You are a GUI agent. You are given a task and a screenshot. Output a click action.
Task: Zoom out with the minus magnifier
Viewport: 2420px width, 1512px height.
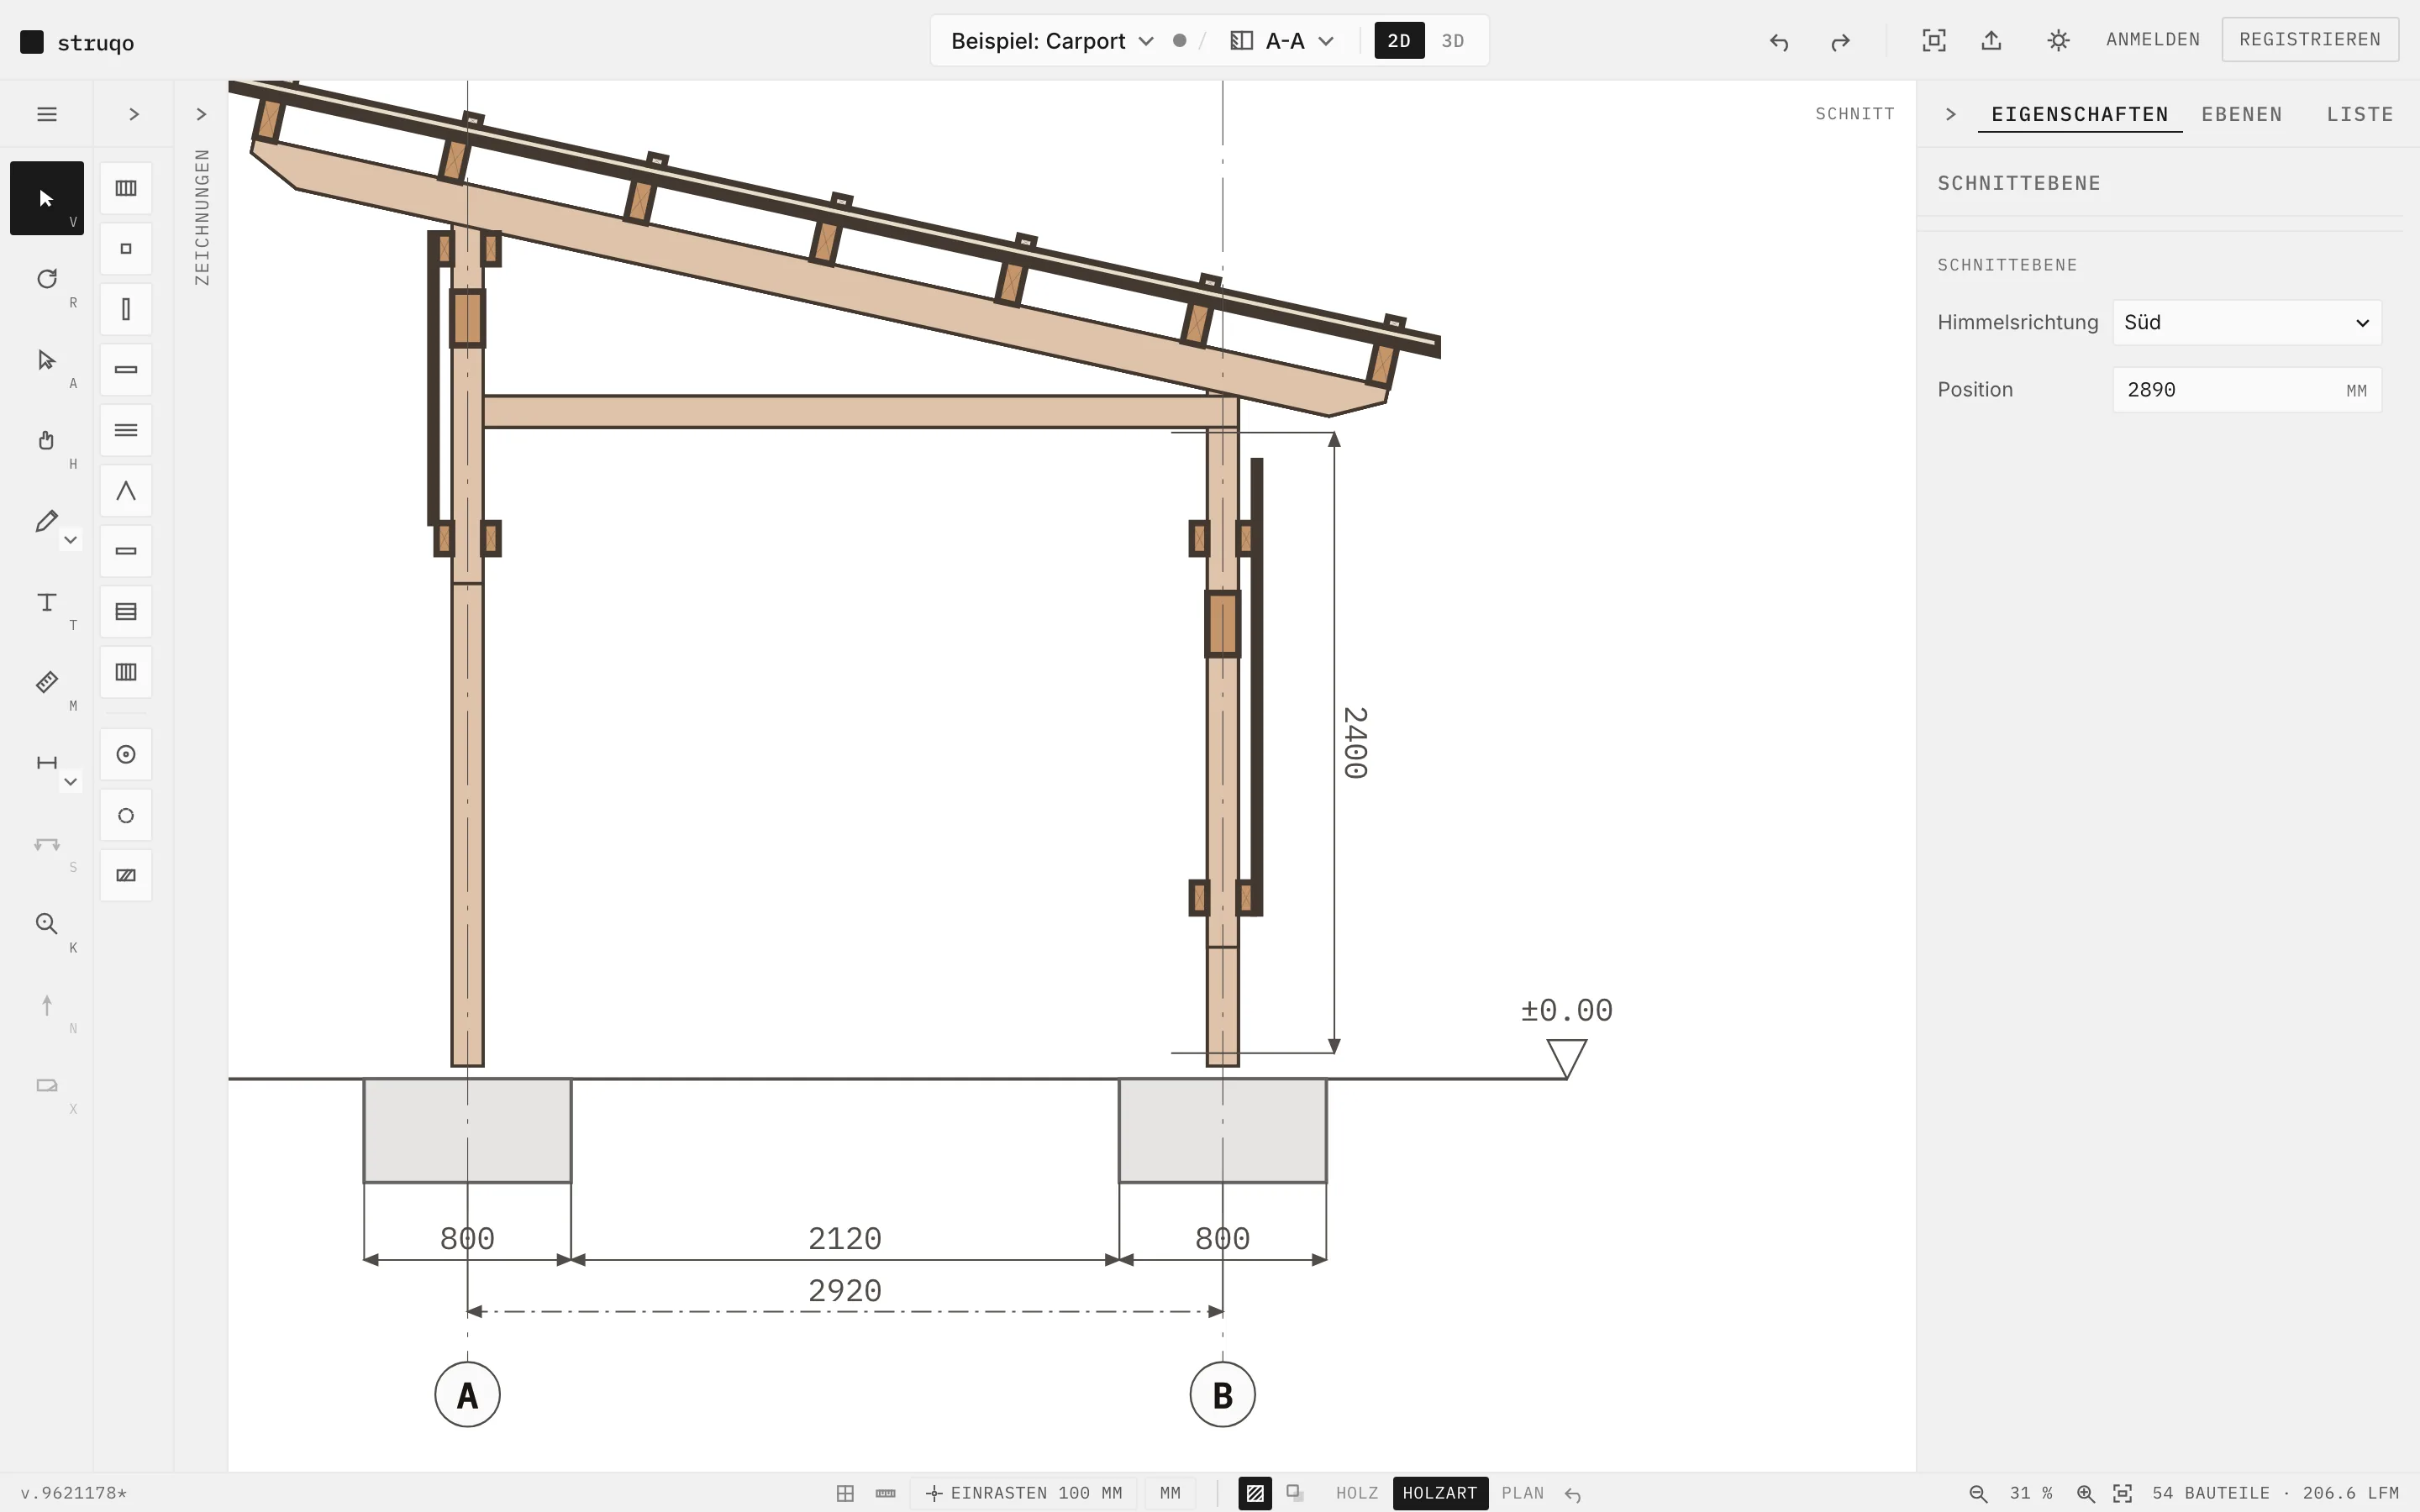point(1978,1493)
